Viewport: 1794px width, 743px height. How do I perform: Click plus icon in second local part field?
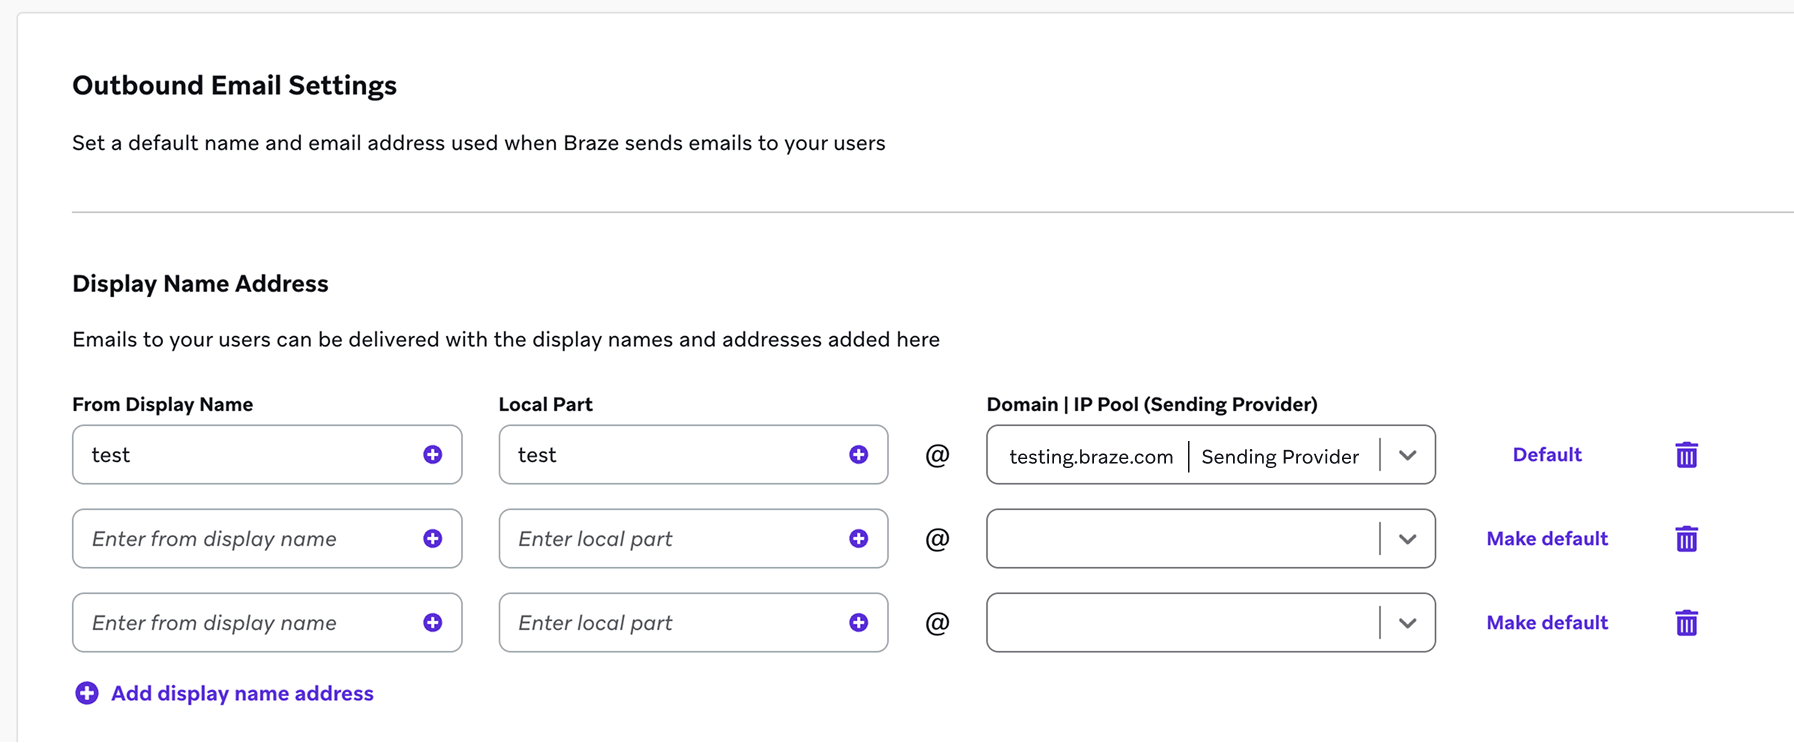pos(858,539)
